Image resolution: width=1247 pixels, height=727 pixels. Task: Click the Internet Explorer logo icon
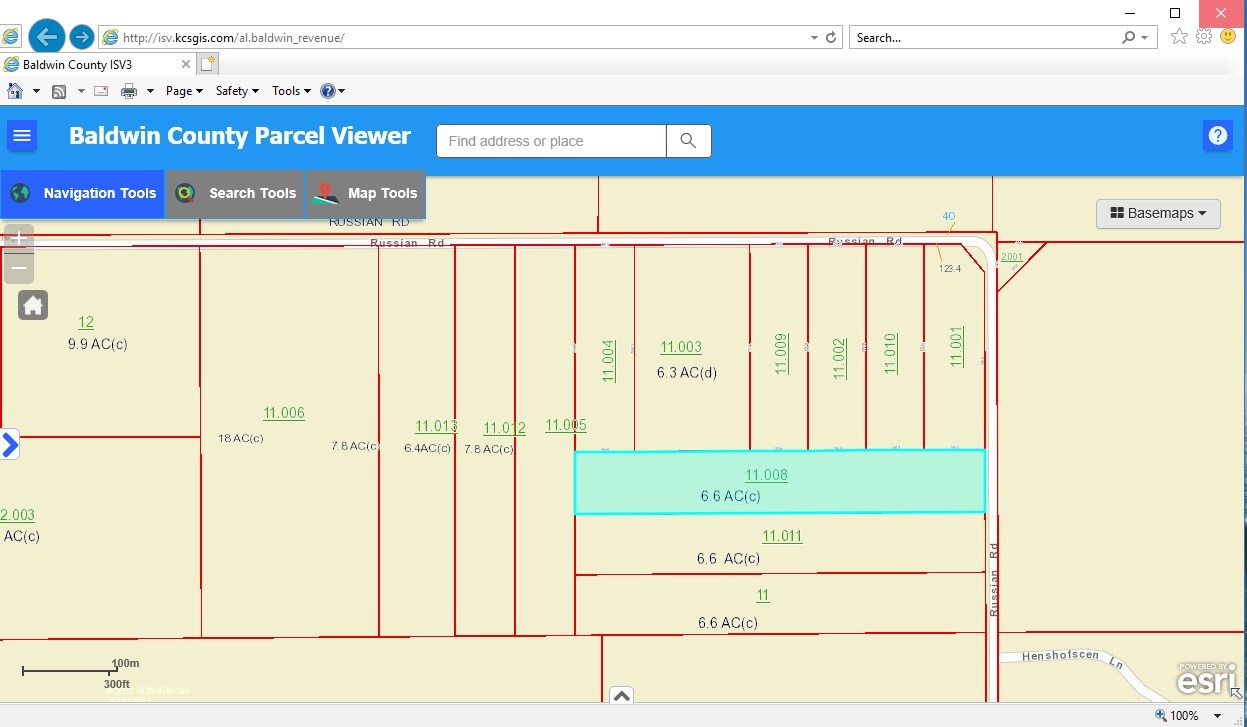[x=10, y=37]
